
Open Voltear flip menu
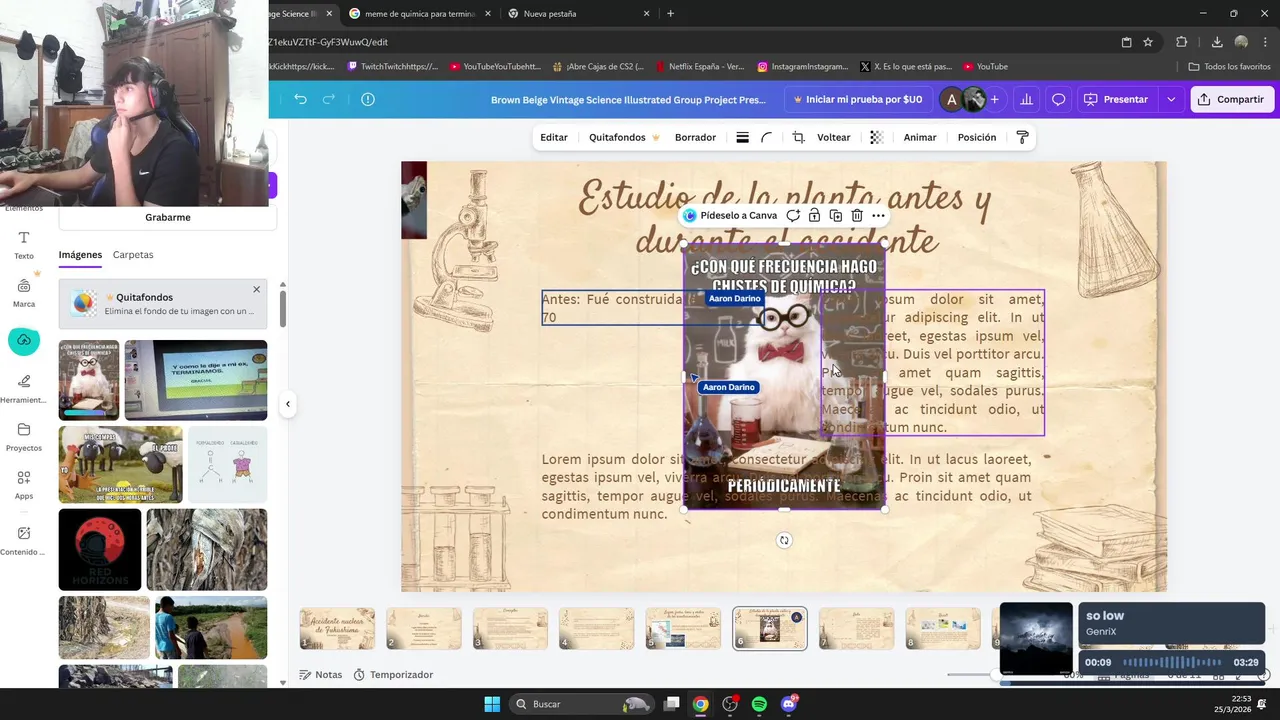pos(834,137)
